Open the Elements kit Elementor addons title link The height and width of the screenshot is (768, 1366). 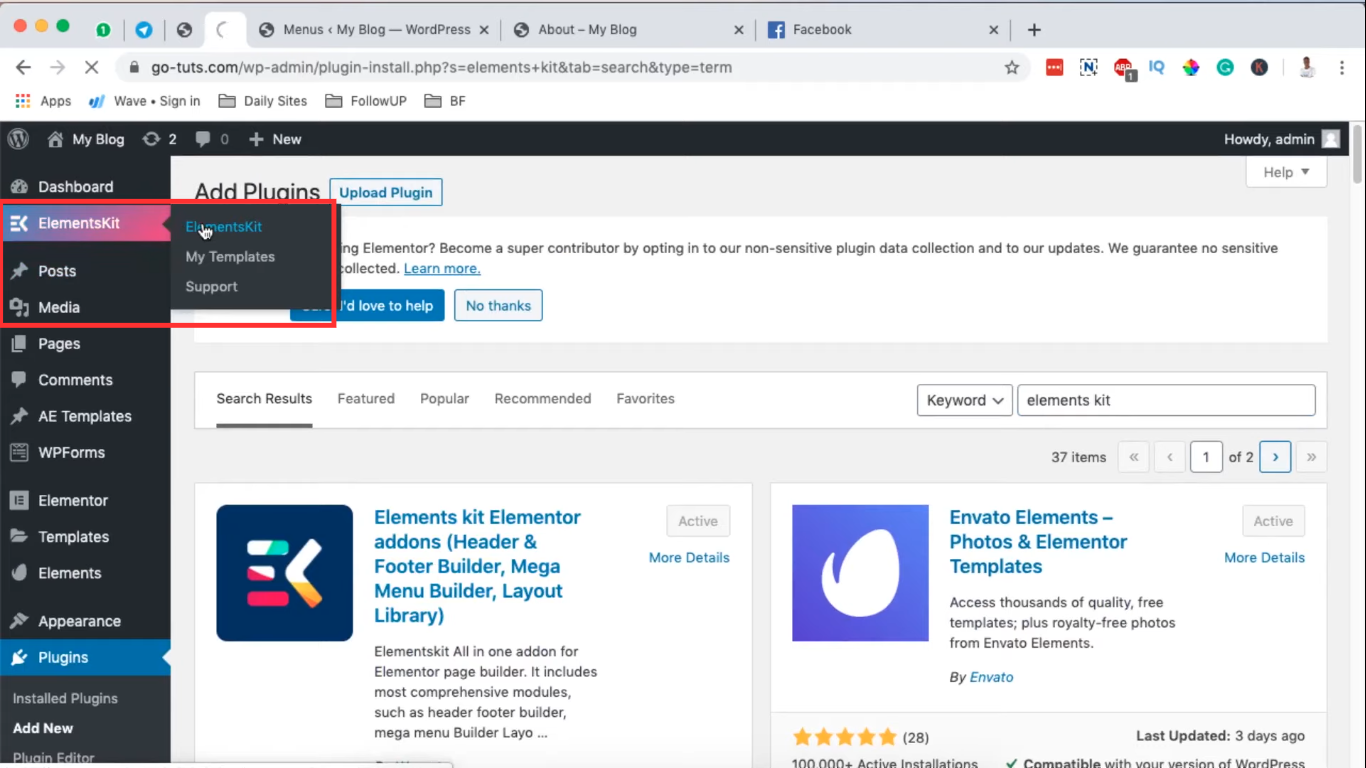pos(478,566)
